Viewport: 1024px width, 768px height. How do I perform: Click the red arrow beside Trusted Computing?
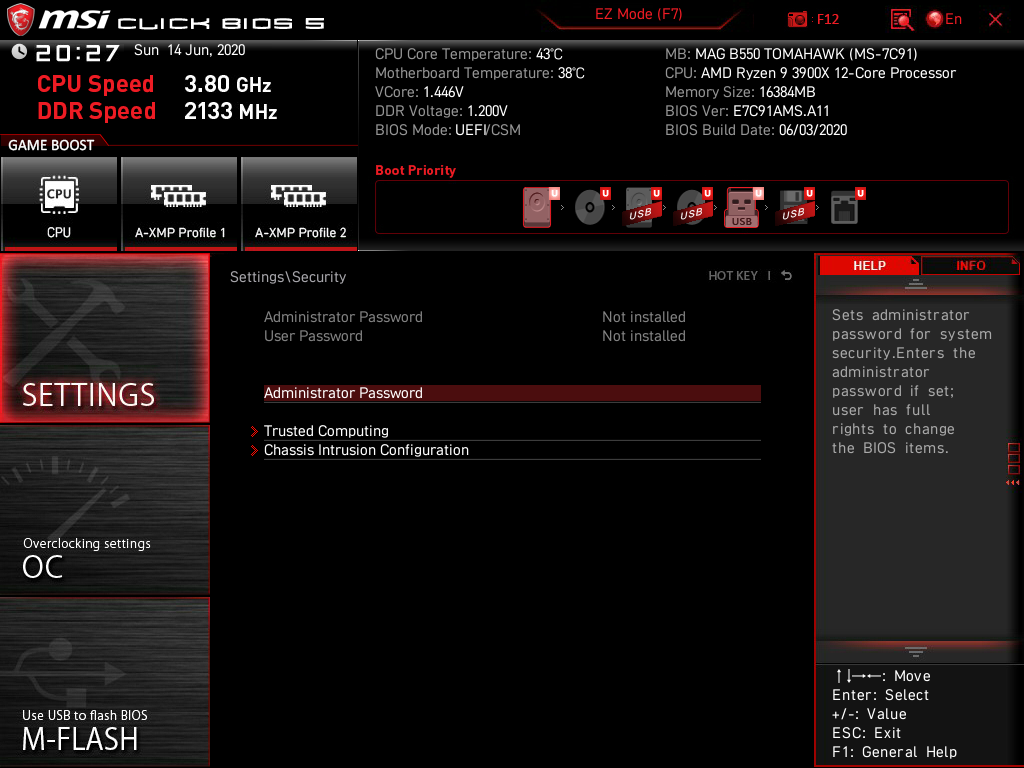click(x=254, y=431)
